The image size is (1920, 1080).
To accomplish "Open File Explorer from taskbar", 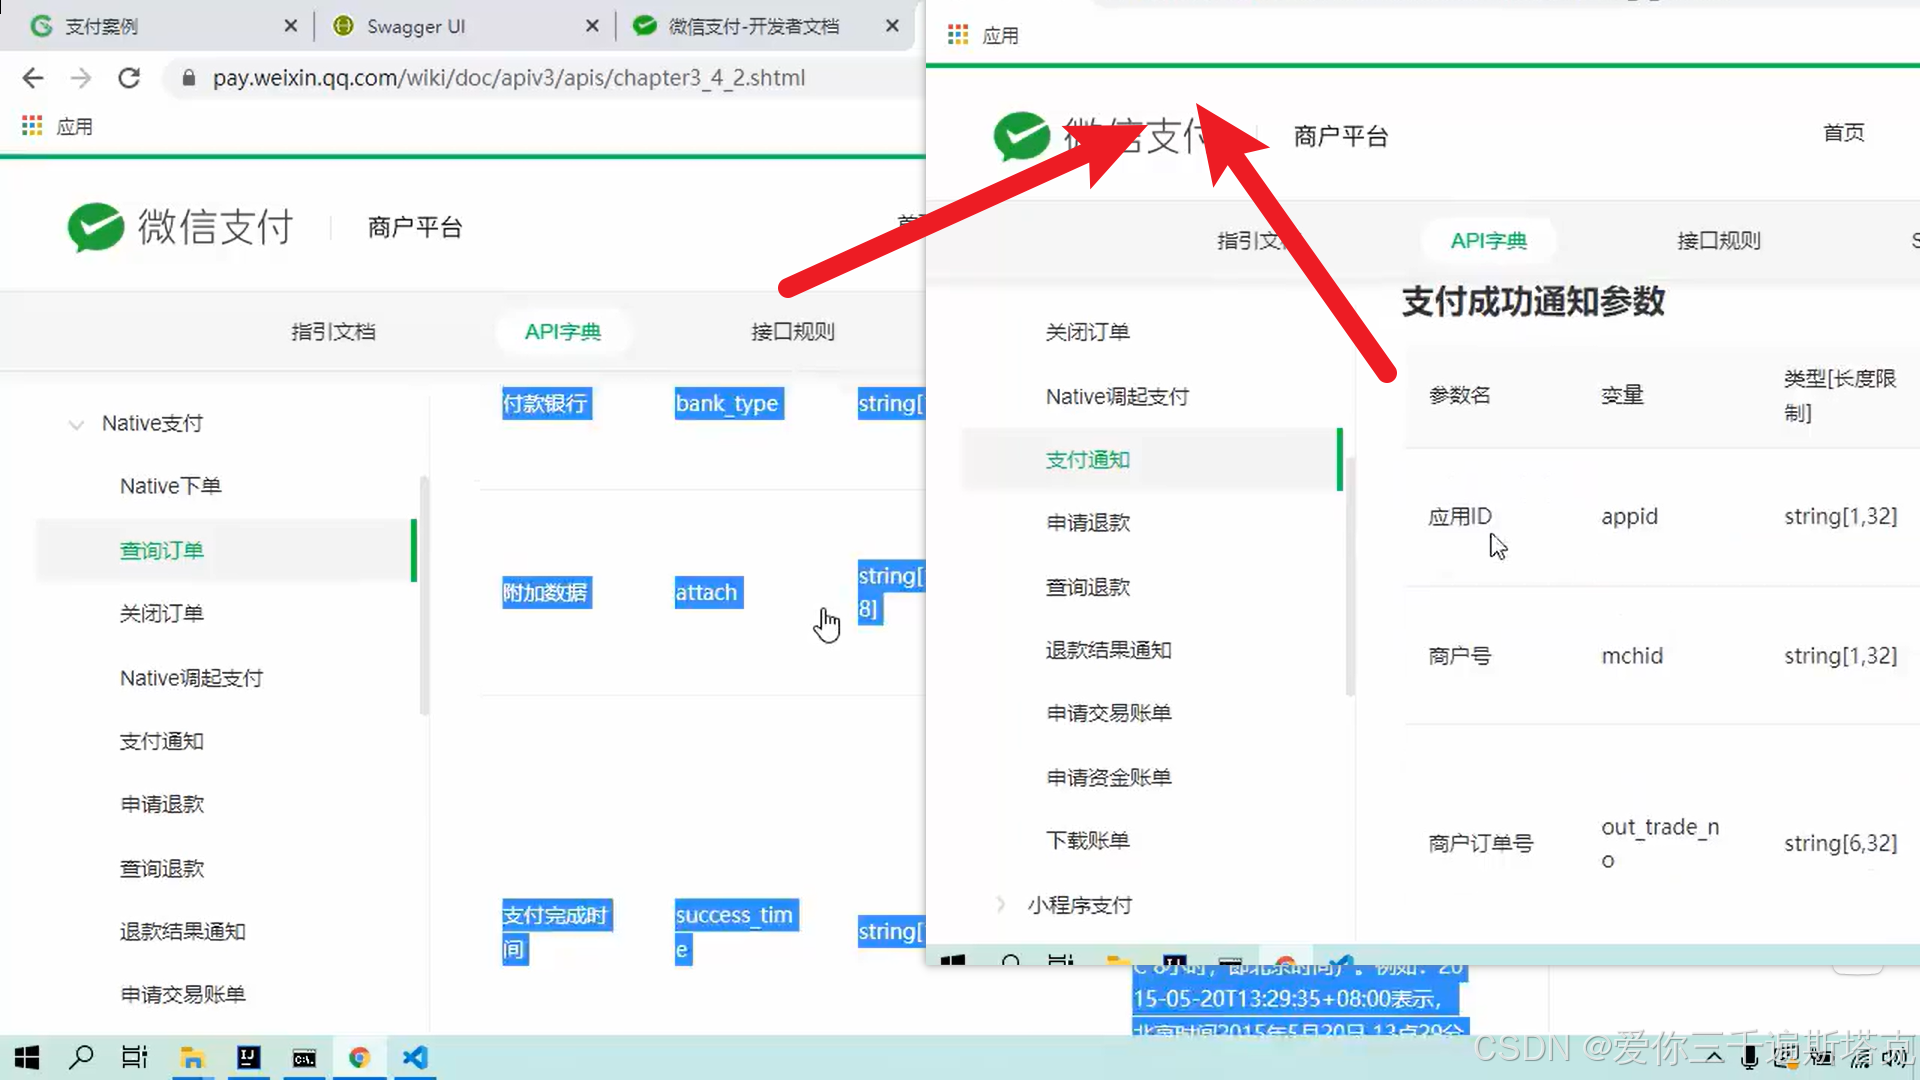I will (x=192, y=1057).
